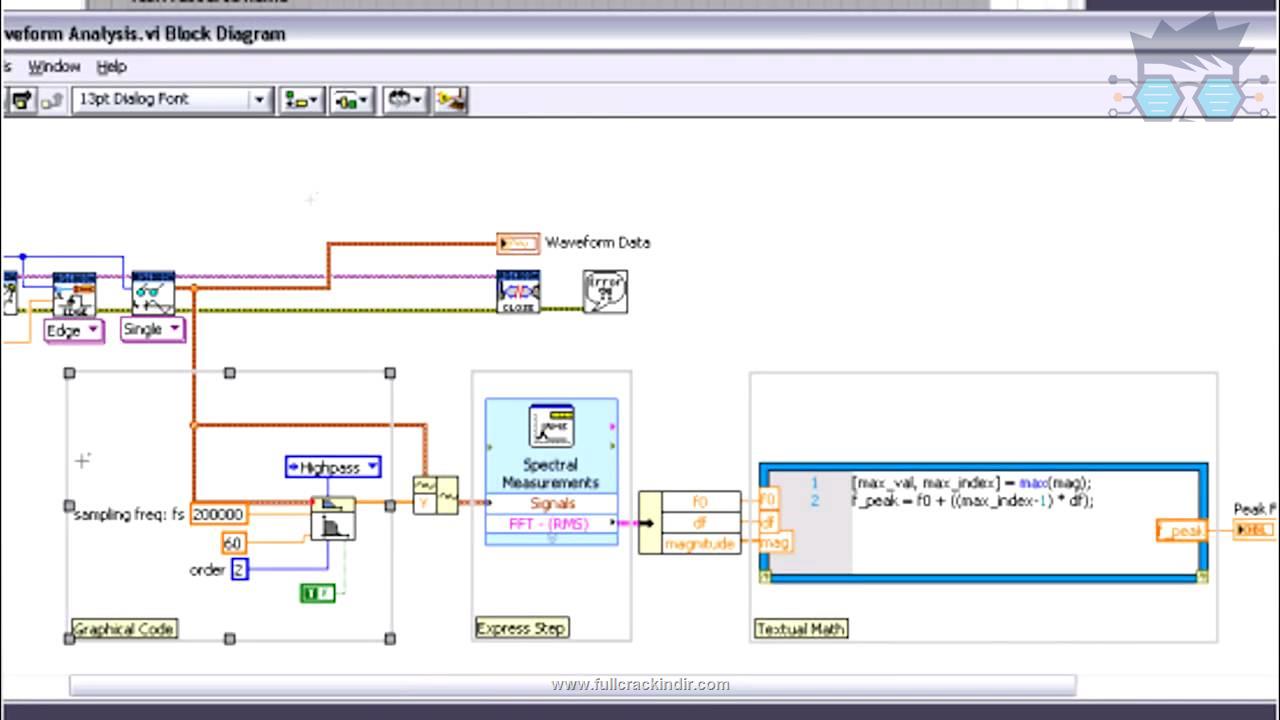The image size is (1280, 720).
Task: Click the Clean Up Diagram broom icon
Action: [451, 100]
